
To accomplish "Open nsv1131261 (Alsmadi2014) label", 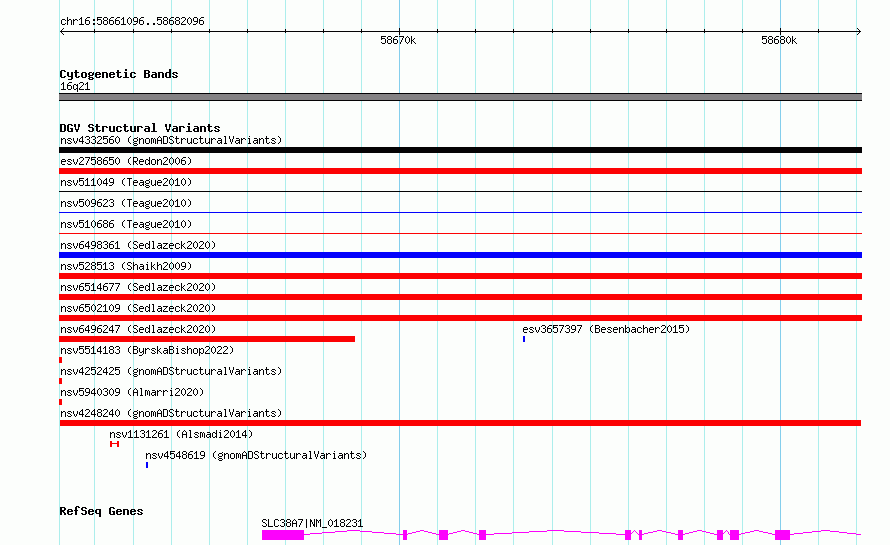I will coord(181,434).
